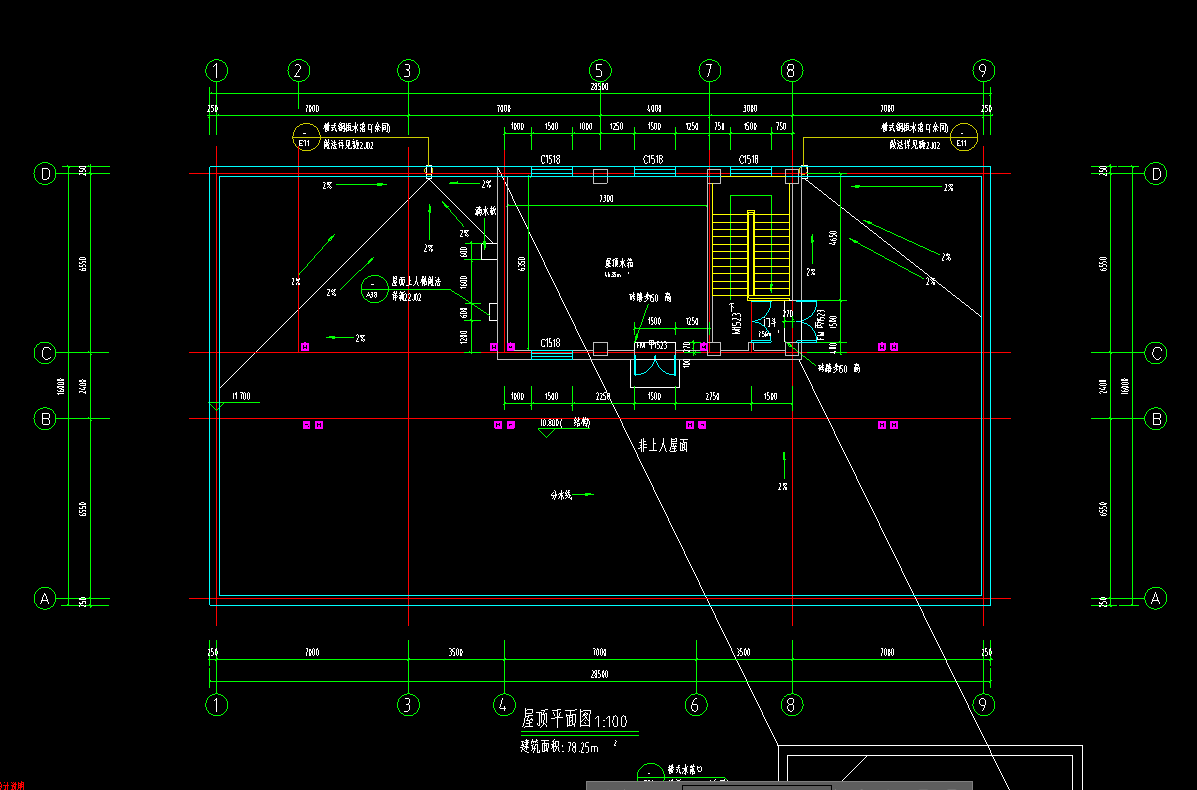Select axis bubble 5 at the top
The image size is (1197, 790).
click(x=599, y=70)
